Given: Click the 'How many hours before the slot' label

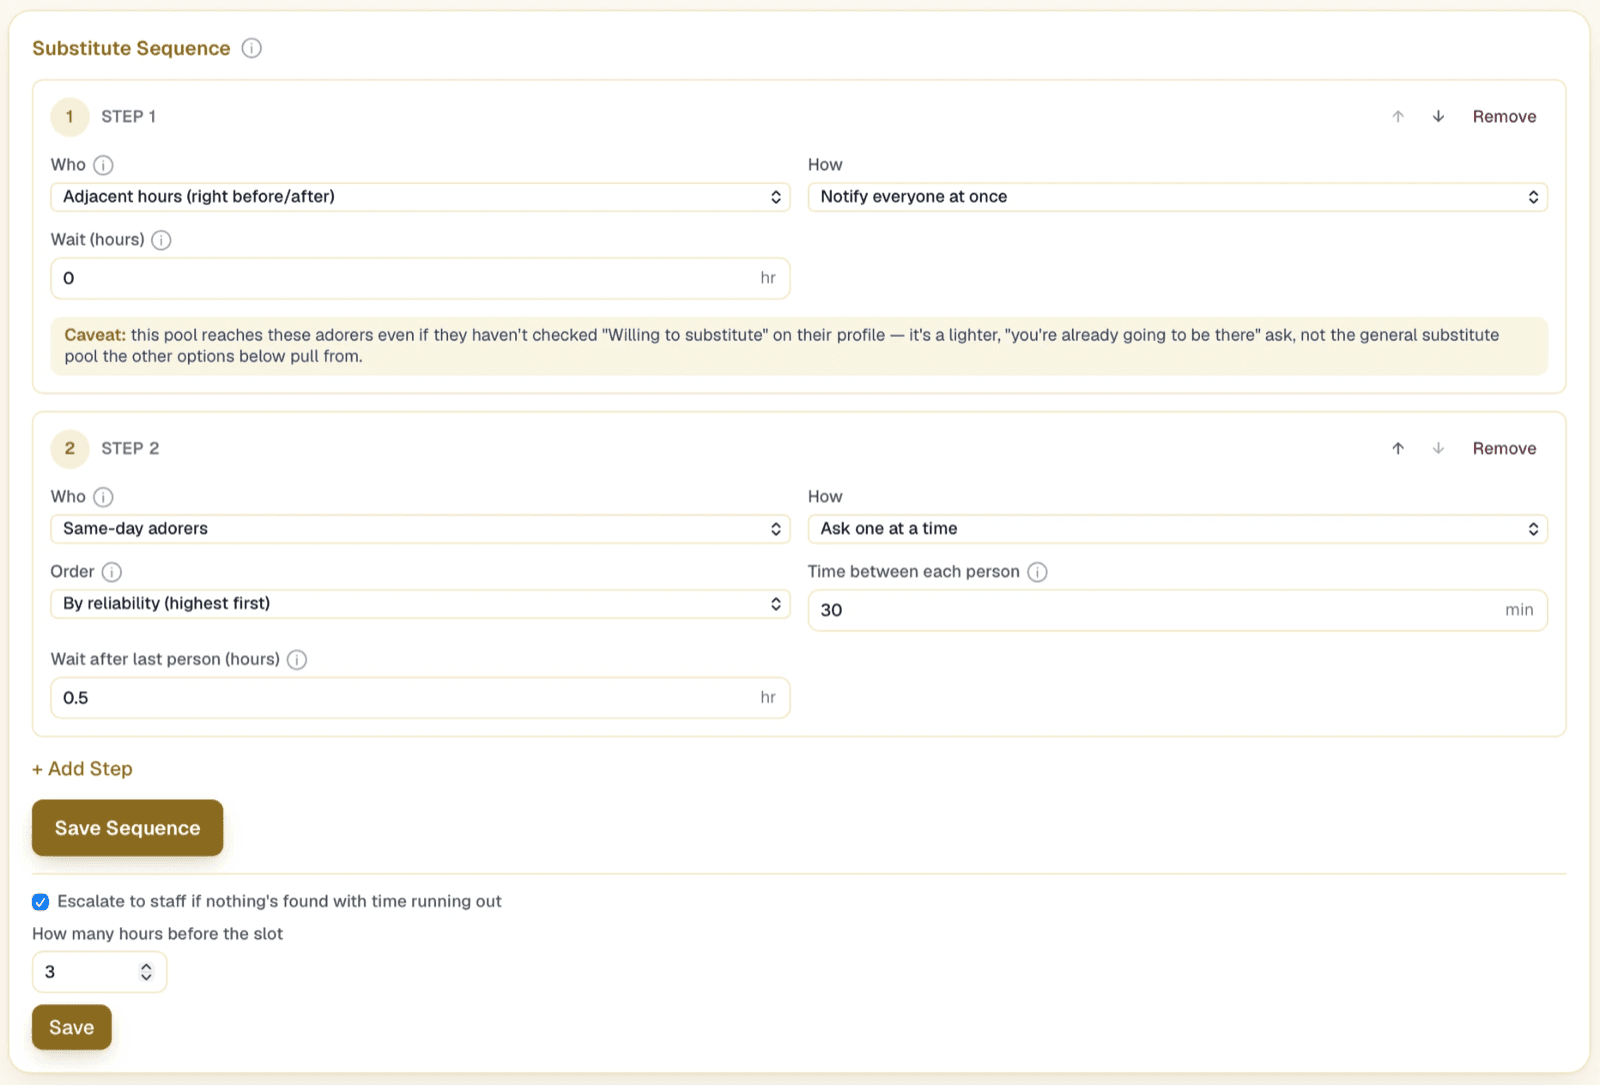Looking at the screenshot, I should (157, 934).
